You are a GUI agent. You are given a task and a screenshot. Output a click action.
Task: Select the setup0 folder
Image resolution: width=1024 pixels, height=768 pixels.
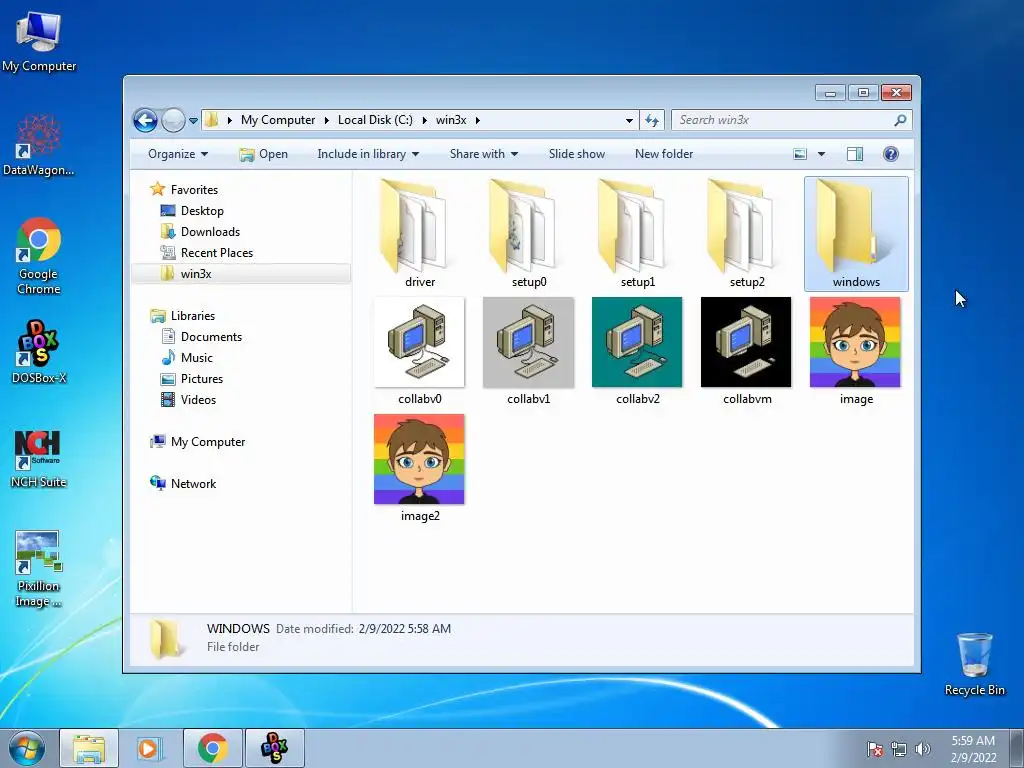click(528, 232)
